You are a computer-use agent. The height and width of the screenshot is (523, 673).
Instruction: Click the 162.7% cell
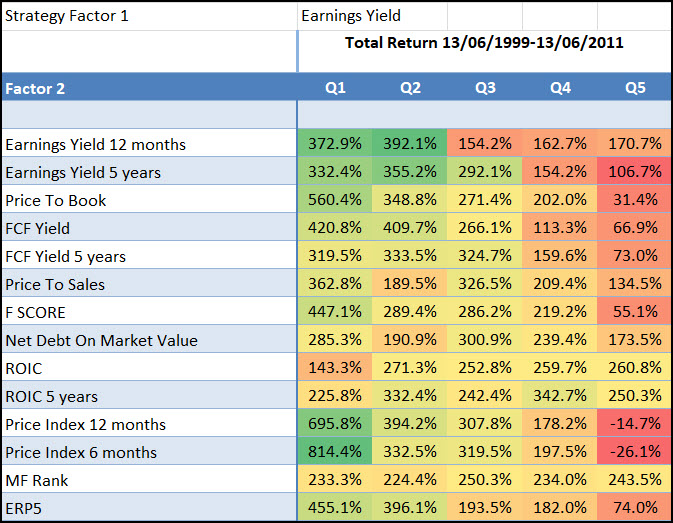point(560,143)
